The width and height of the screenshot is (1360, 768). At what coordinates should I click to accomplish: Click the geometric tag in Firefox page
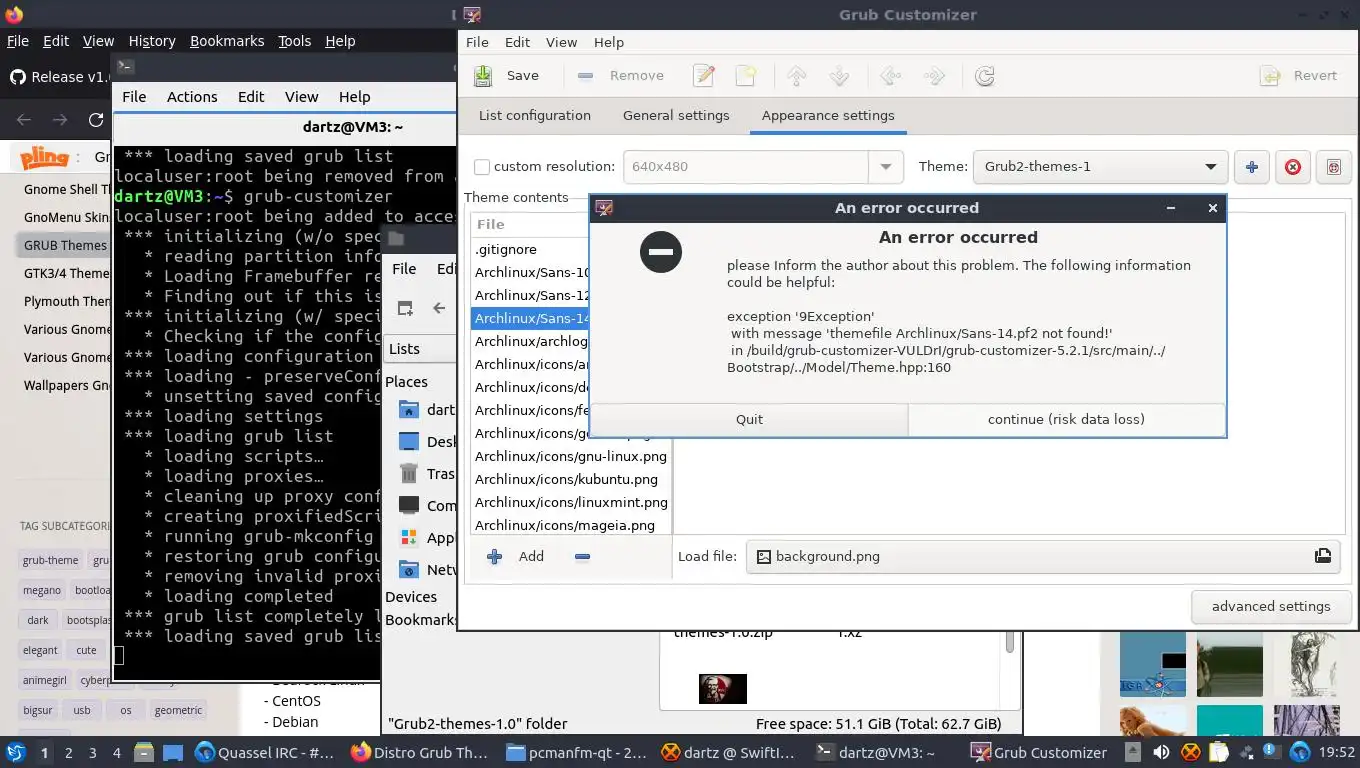[178, 710]
